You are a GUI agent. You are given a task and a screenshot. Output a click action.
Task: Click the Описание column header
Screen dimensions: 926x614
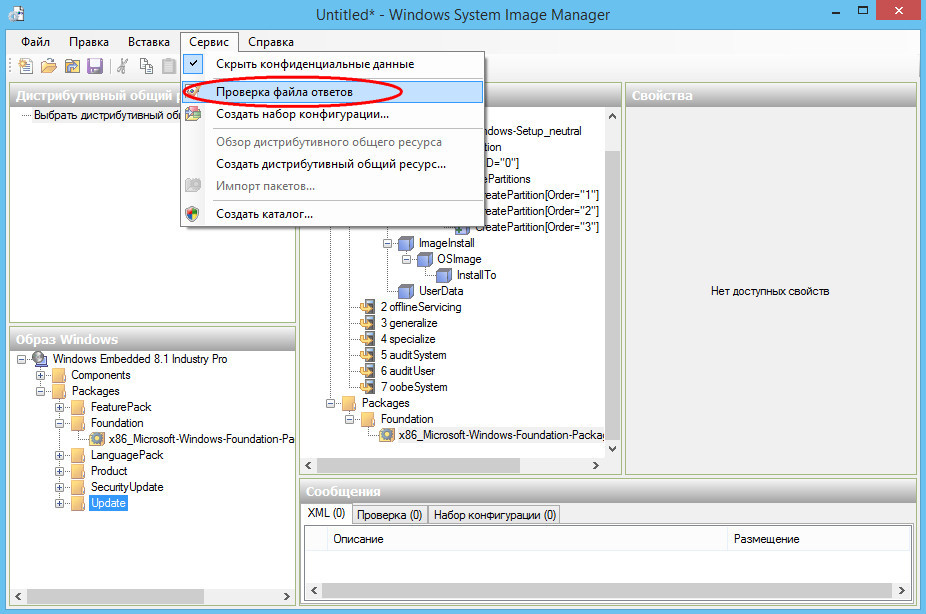527,539
